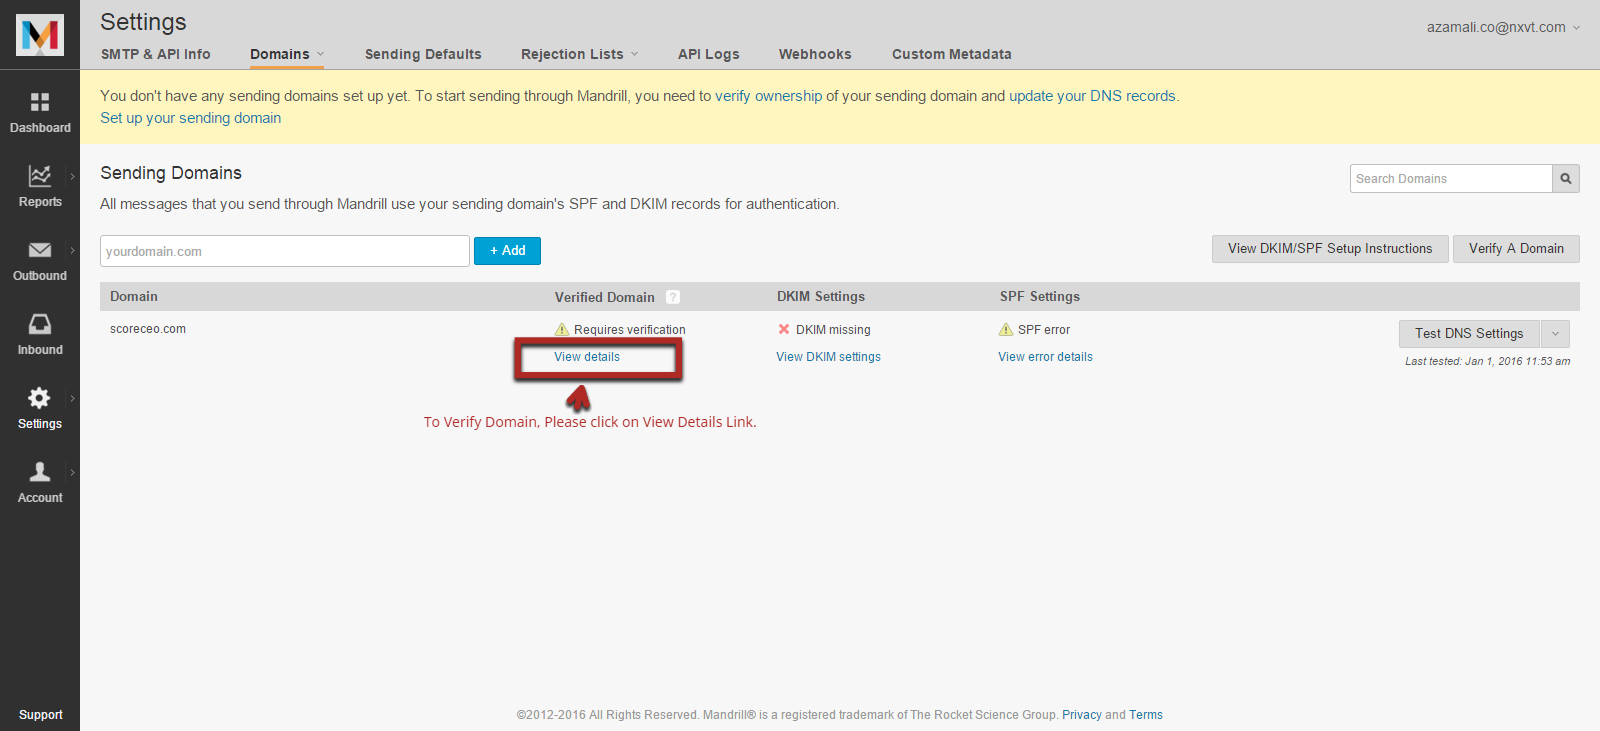The height and width of the screenshot is (731, 1600).
Task: Open the View DKIM settings link
Action: click(828, 357)
